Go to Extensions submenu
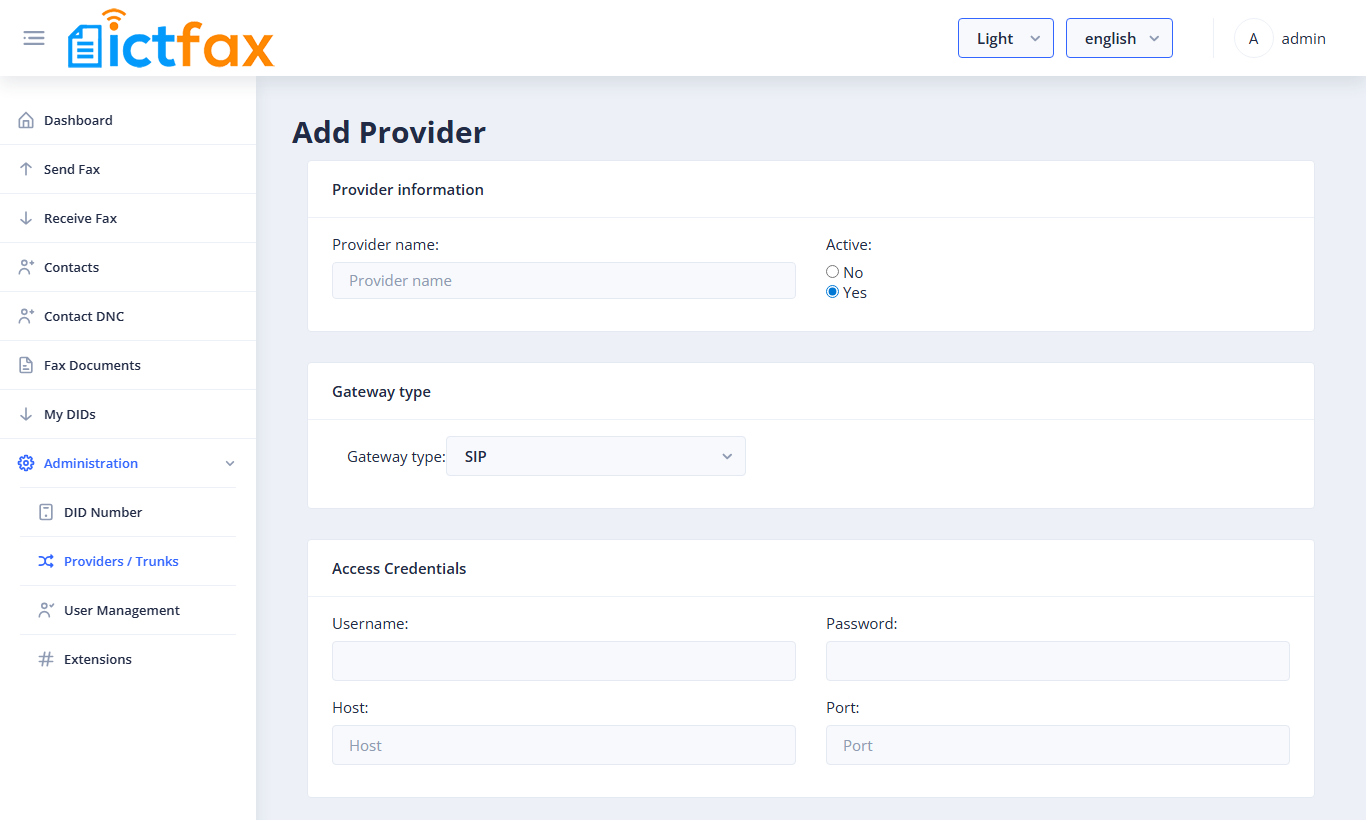1366x820 pixels. click(x=98, y=659)
